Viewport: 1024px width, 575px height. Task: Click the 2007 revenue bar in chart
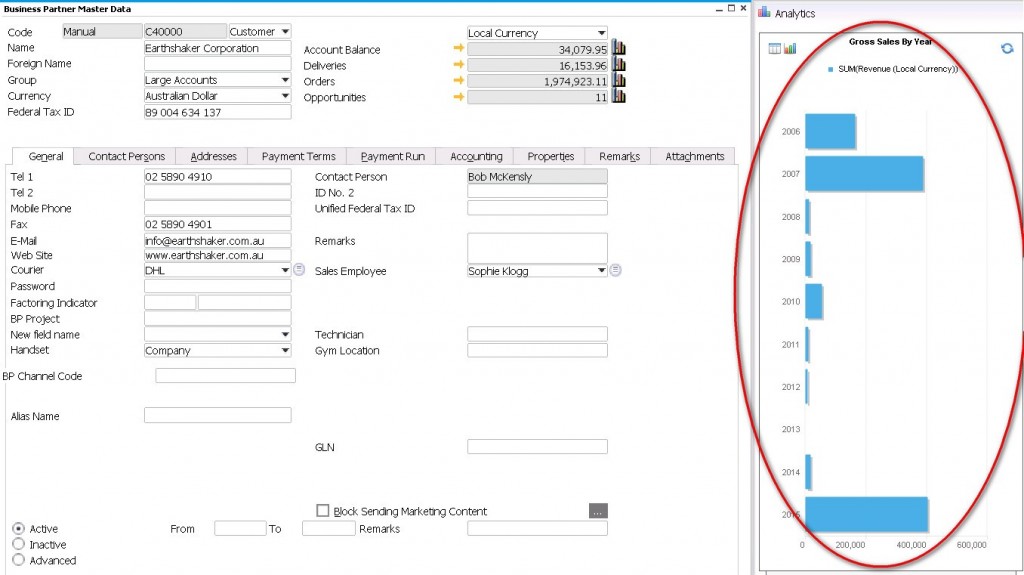pyautogui.click(x=863, y=174)
